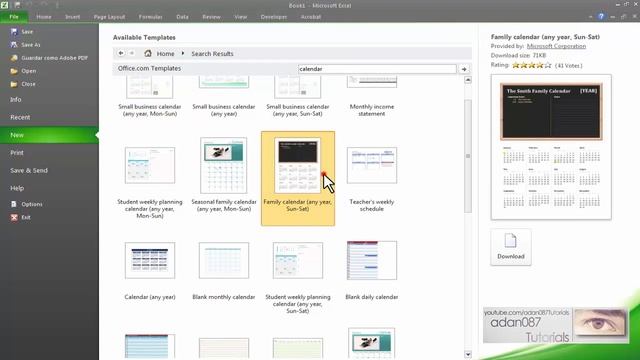Click the star rating of the Family calendar

[x=531, y=65]
